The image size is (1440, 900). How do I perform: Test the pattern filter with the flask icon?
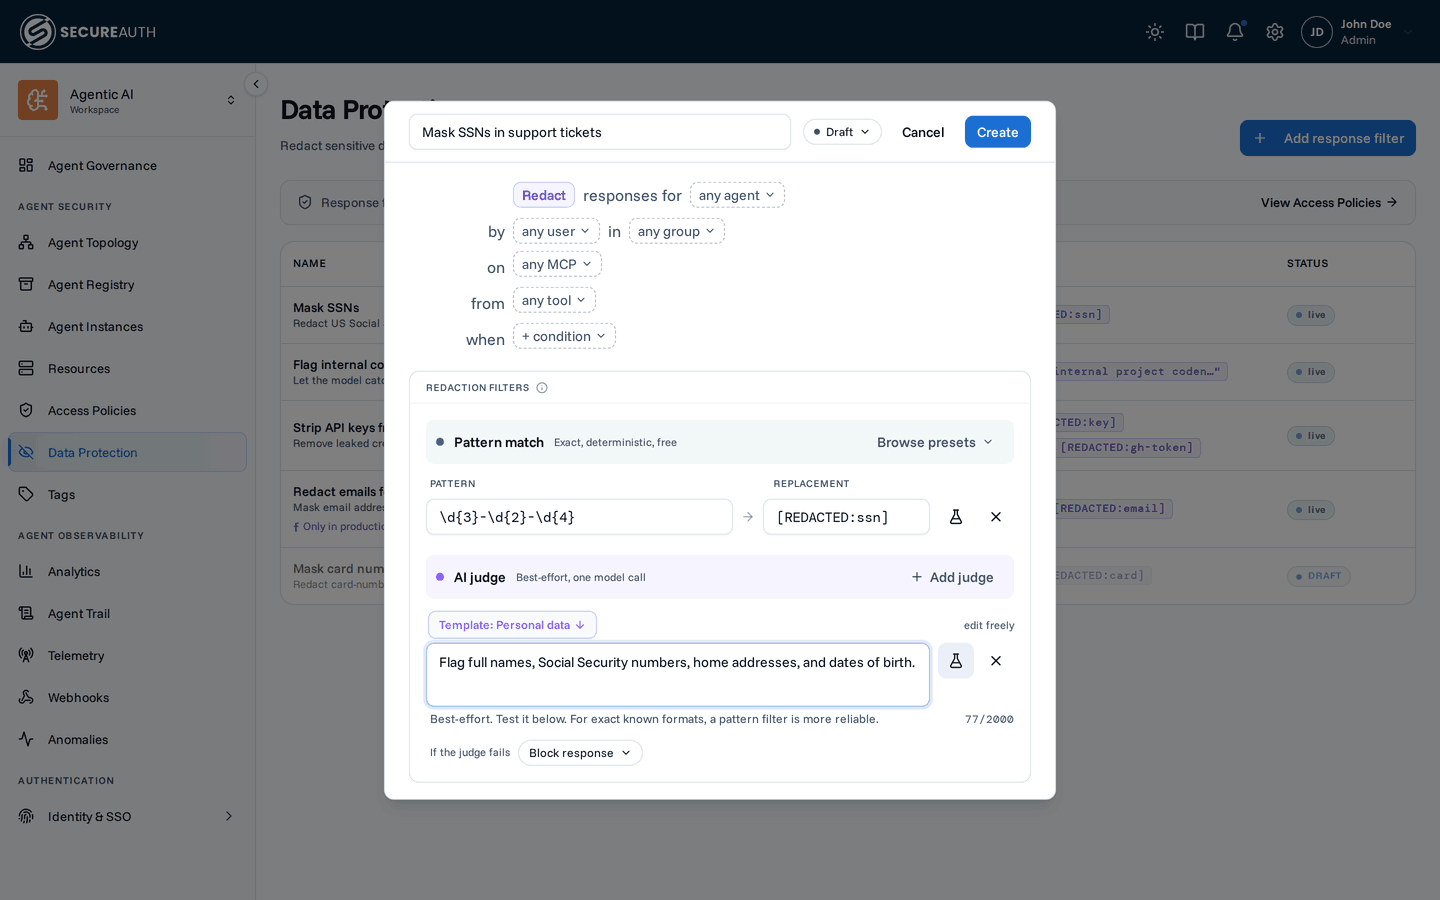[x=956, y=517]
